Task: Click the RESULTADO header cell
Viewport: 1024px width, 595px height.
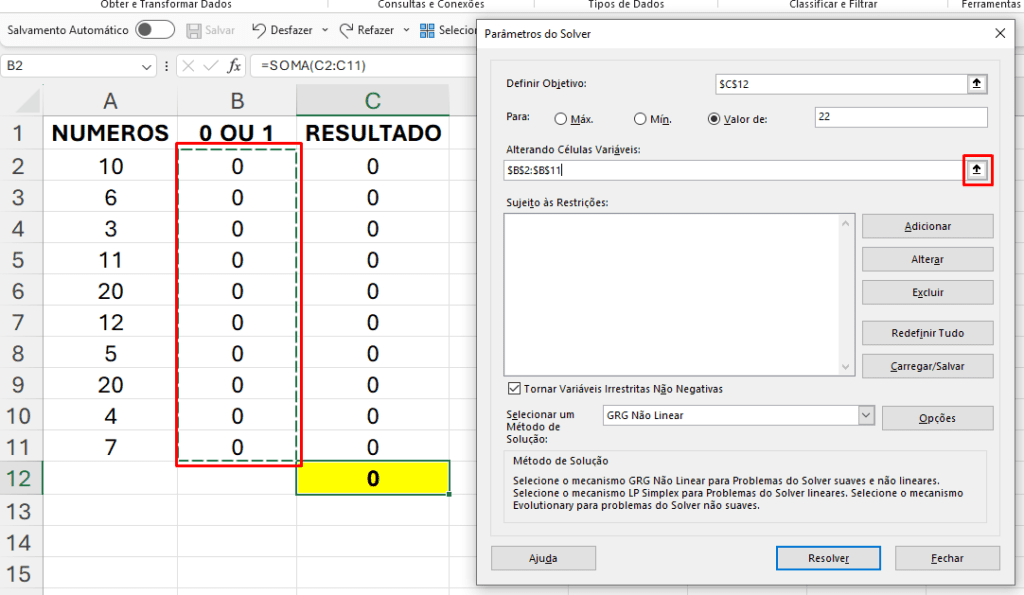Action: point(373,133)
